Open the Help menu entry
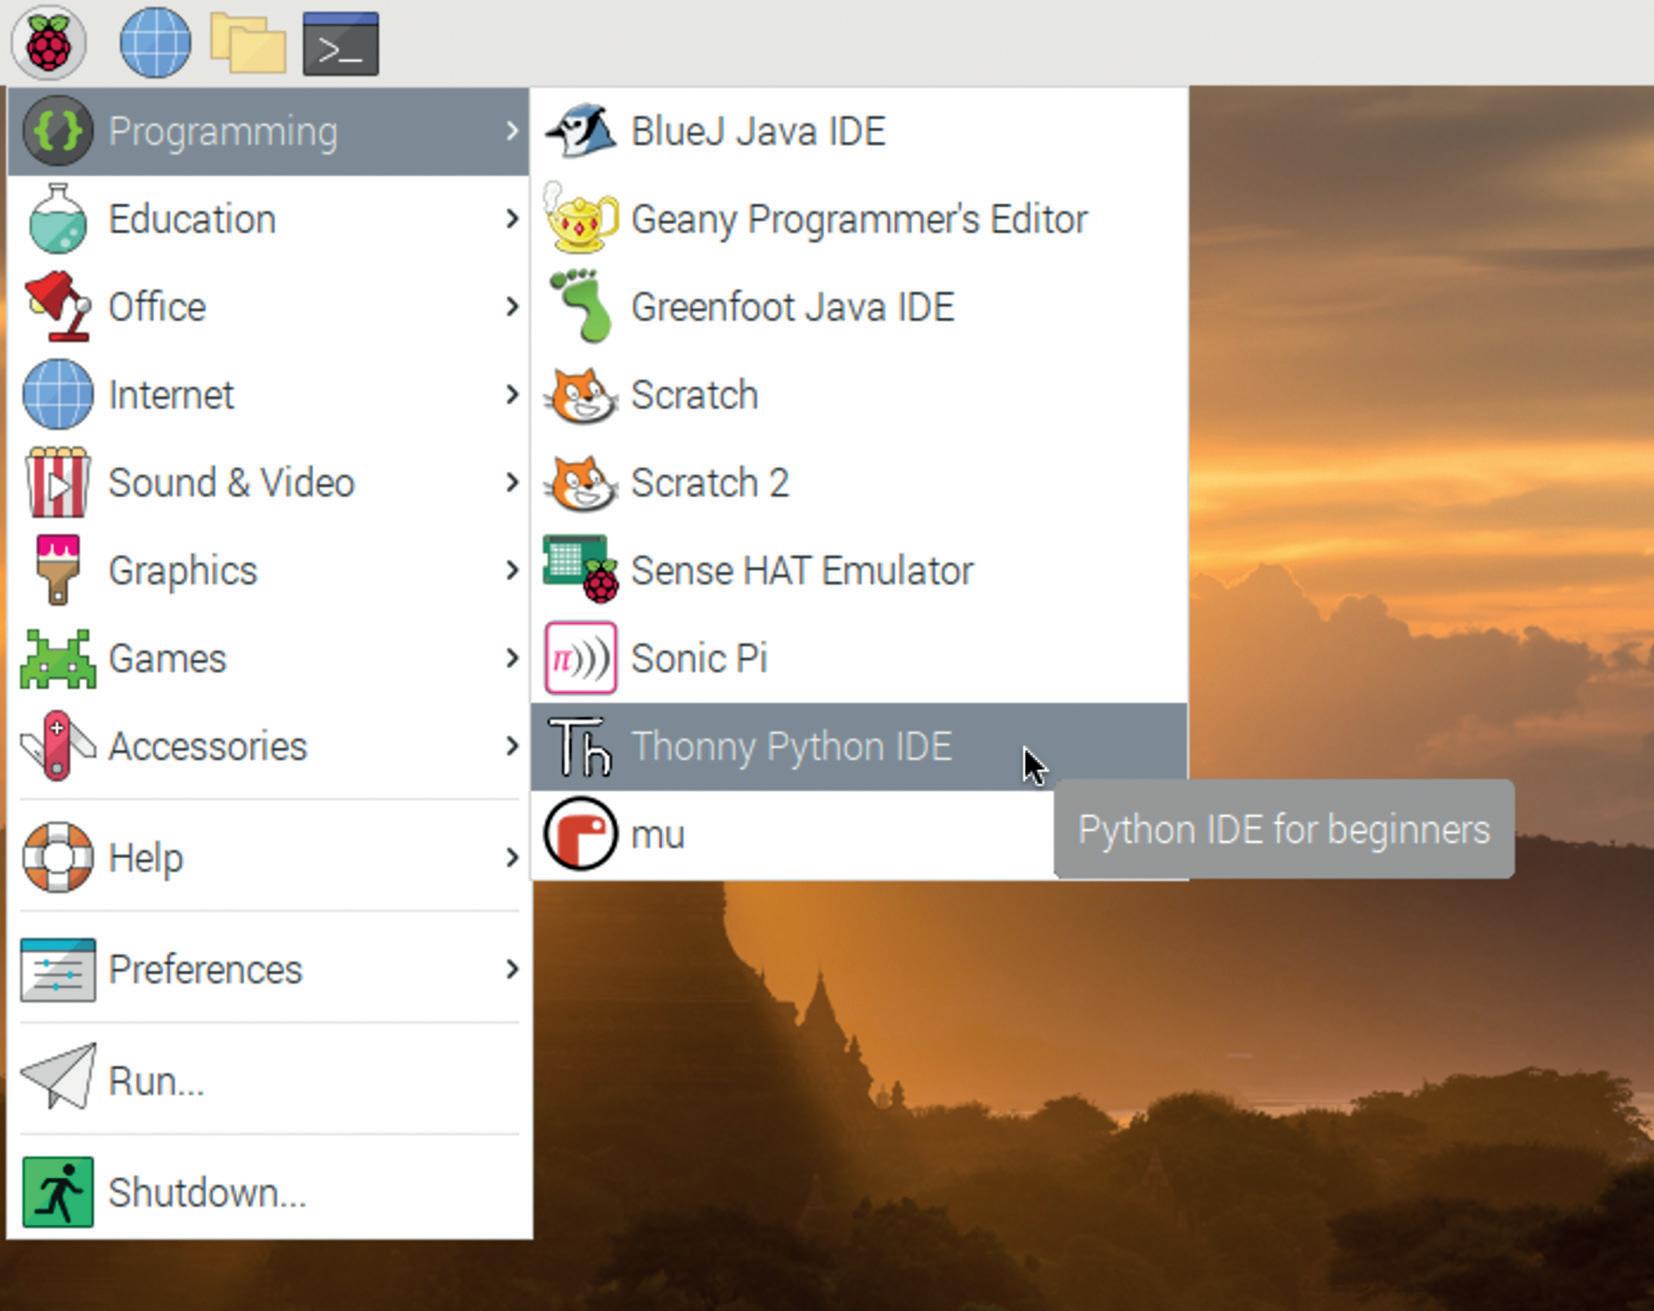The image size is (1654, 1311). point(268,857)
